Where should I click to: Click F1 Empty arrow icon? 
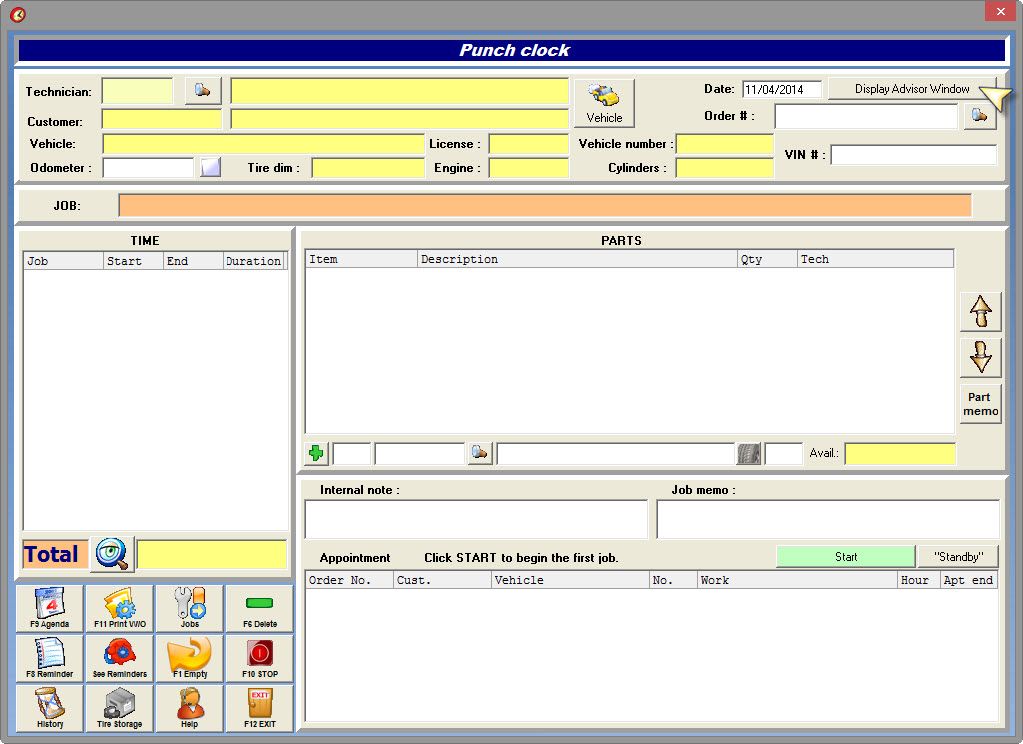190,658
